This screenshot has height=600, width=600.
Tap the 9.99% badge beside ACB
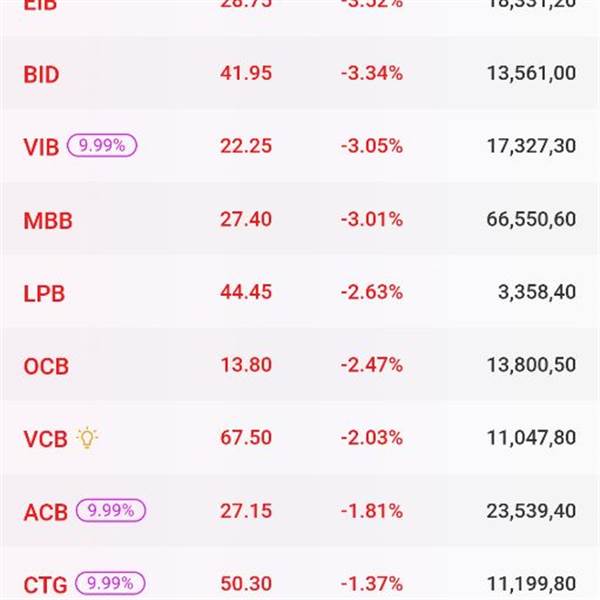(111, 511)
